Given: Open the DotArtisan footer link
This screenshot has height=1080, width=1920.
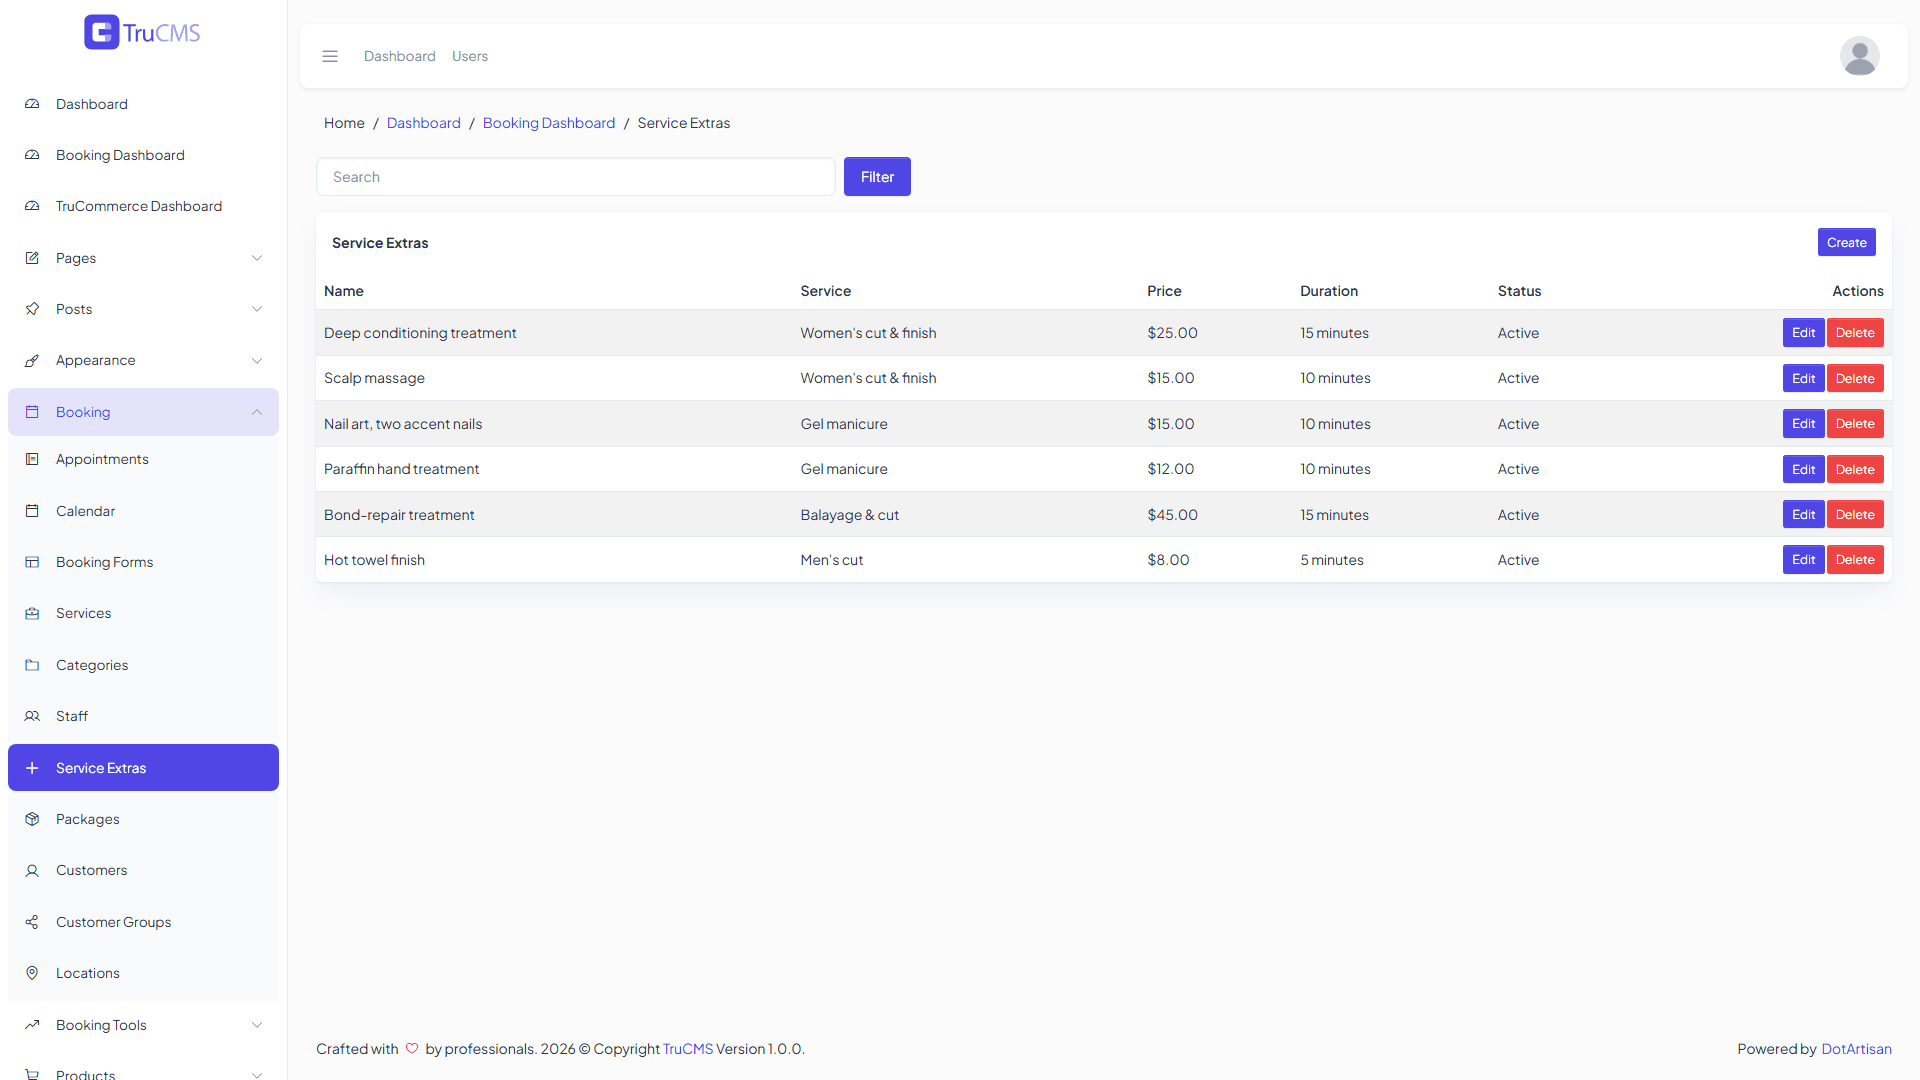Looking at the screenshot, I should coord(1856,1049).
